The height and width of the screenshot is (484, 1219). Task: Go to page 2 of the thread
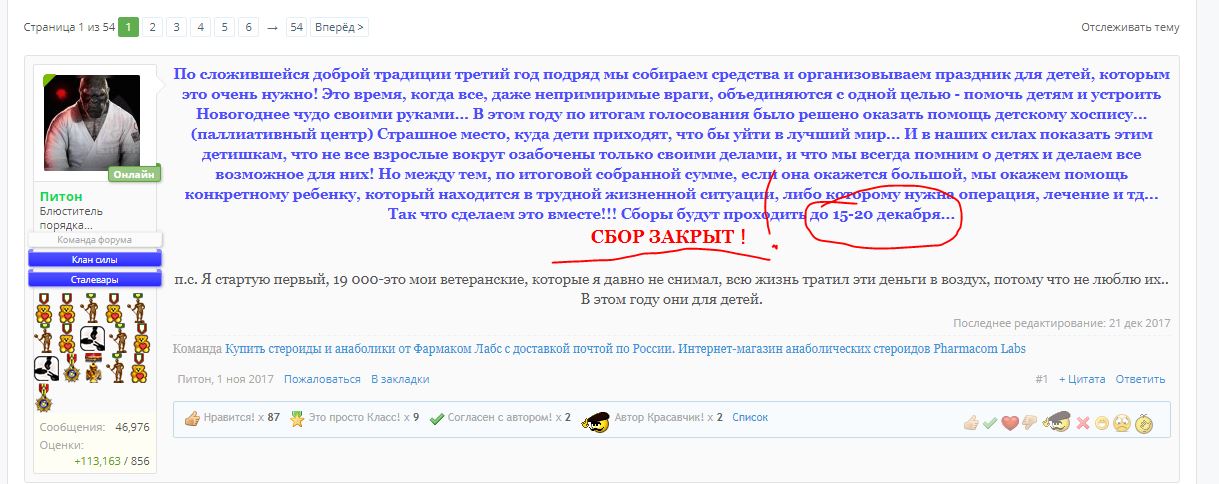click(x=152, y=27)
